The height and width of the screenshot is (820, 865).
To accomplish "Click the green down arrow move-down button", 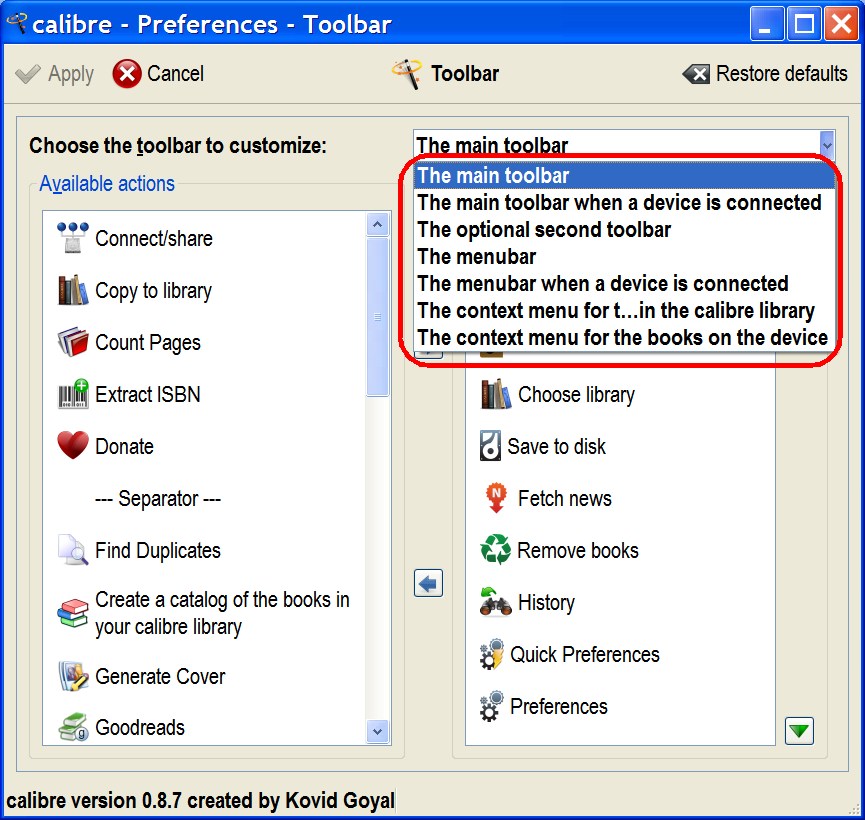I will (x=799, y=731).
